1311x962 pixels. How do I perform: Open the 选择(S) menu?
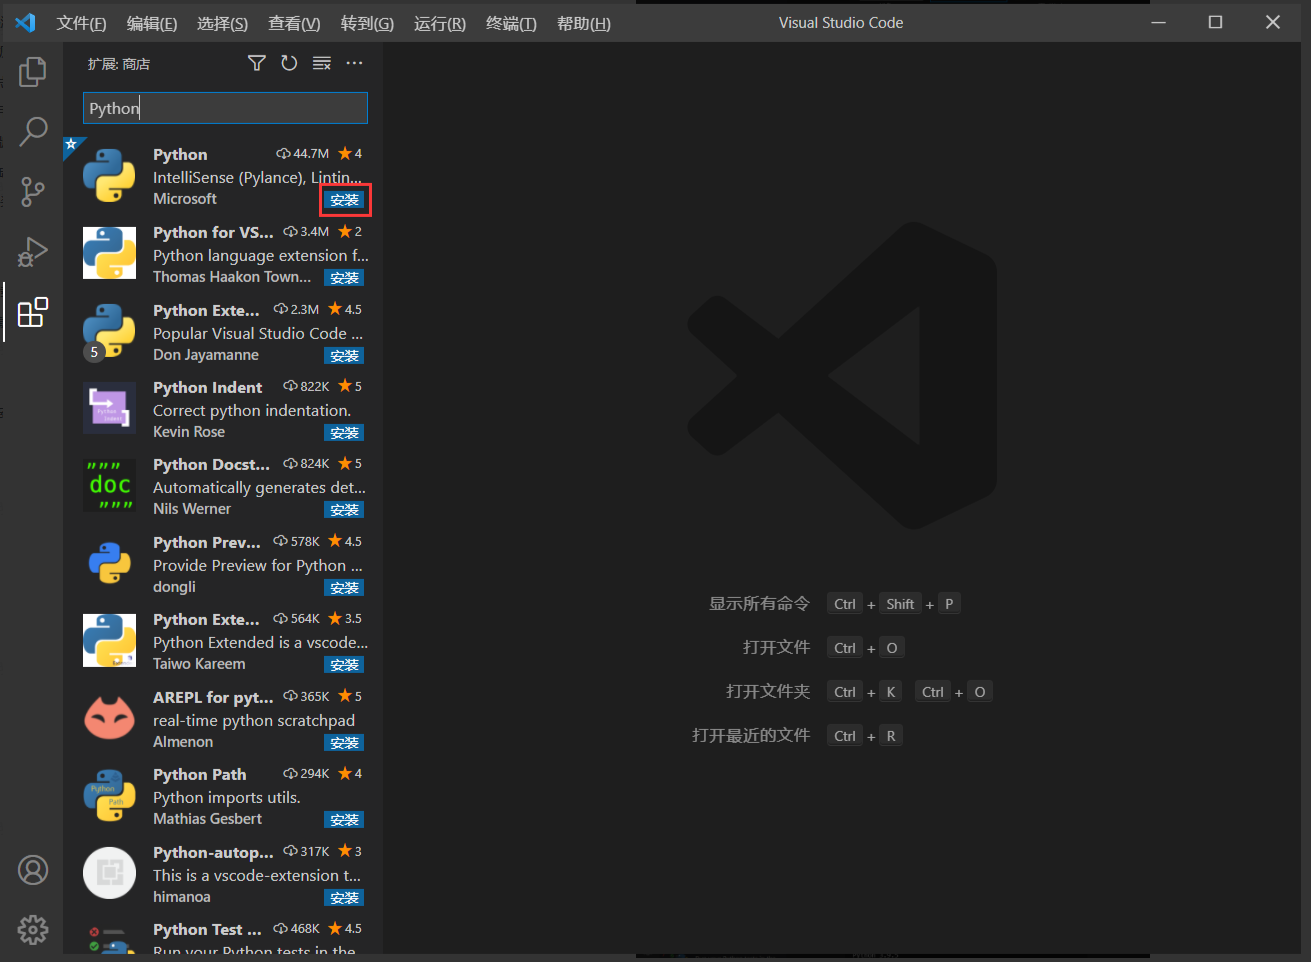click(x=222, y=23)
